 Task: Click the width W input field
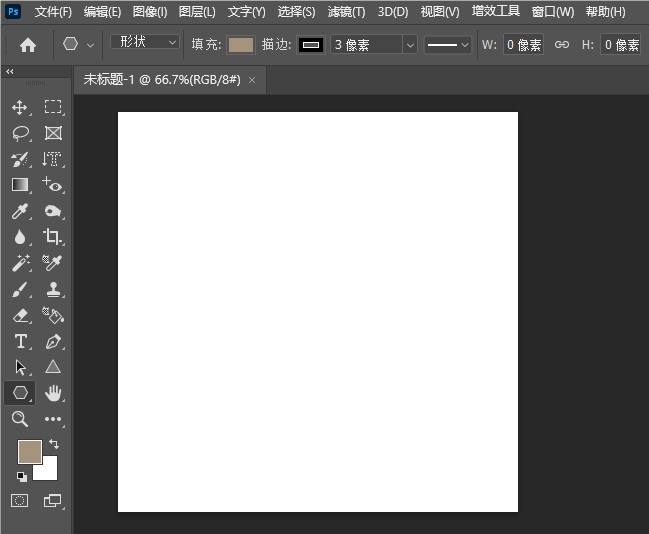(523, 45)
